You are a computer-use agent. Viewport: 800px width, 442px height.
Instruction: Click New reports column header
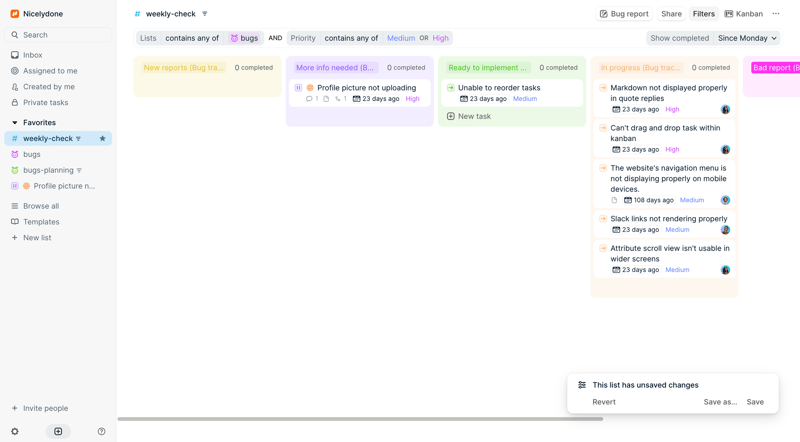tap(184, 67)
